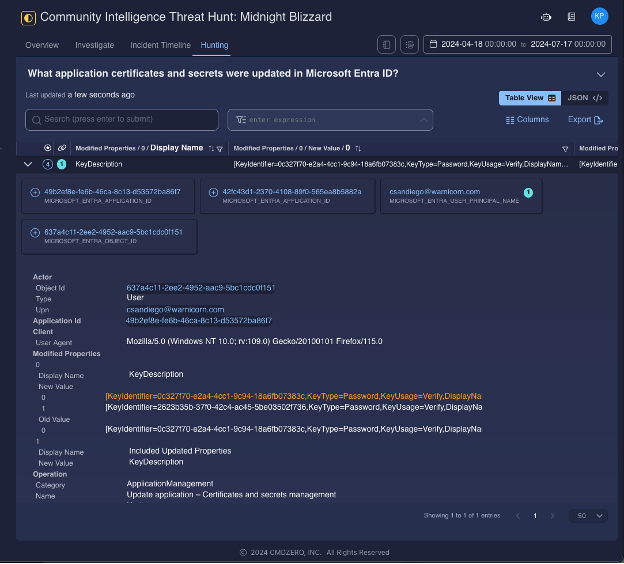The width and height of the screenshot is (624, 564).
Task: Click the ApplicationManagement category value
Action: 170,484
